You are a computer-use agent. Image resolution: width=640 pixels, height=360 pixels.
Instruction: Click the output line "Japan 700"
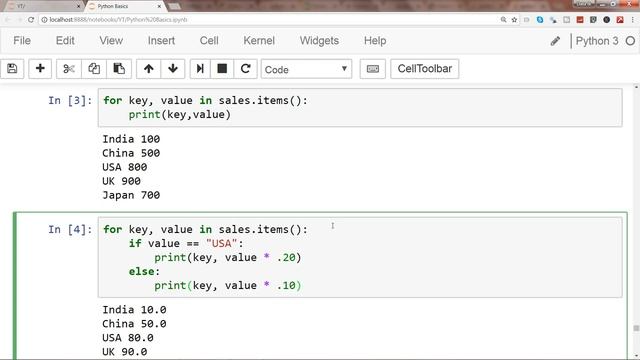[x=131, y=195]
